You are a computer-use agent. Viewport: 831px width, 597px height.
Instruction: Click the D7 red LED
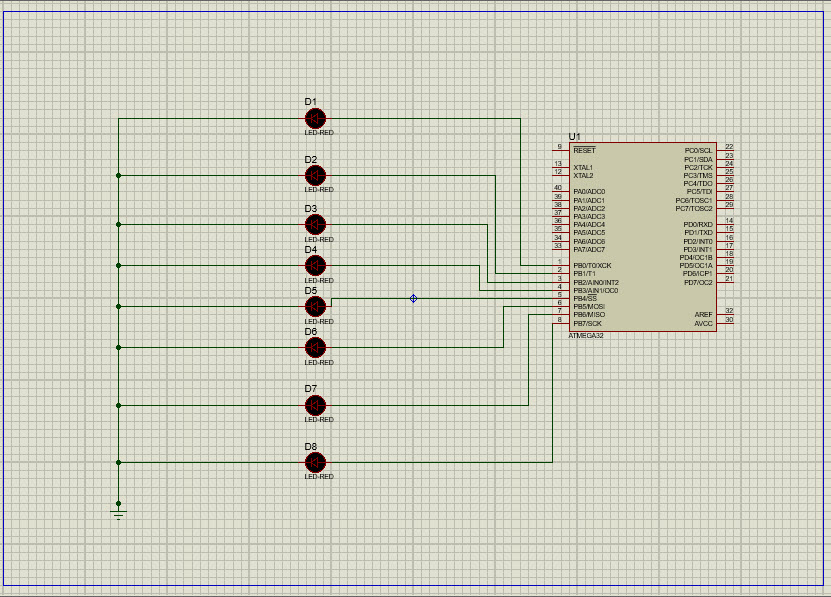pos(315,405)
